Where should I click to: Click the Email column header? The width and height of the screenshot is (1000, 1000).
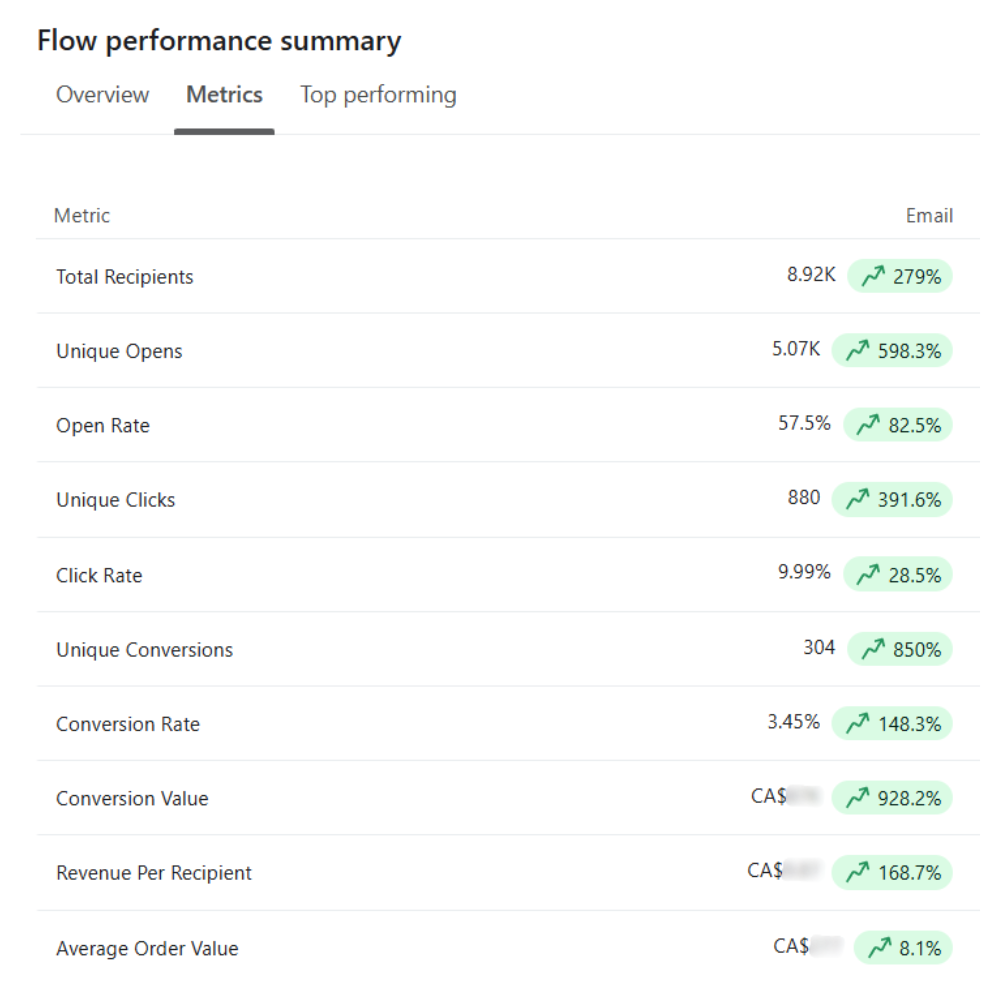pyautogui.click(x=929, y=216)
